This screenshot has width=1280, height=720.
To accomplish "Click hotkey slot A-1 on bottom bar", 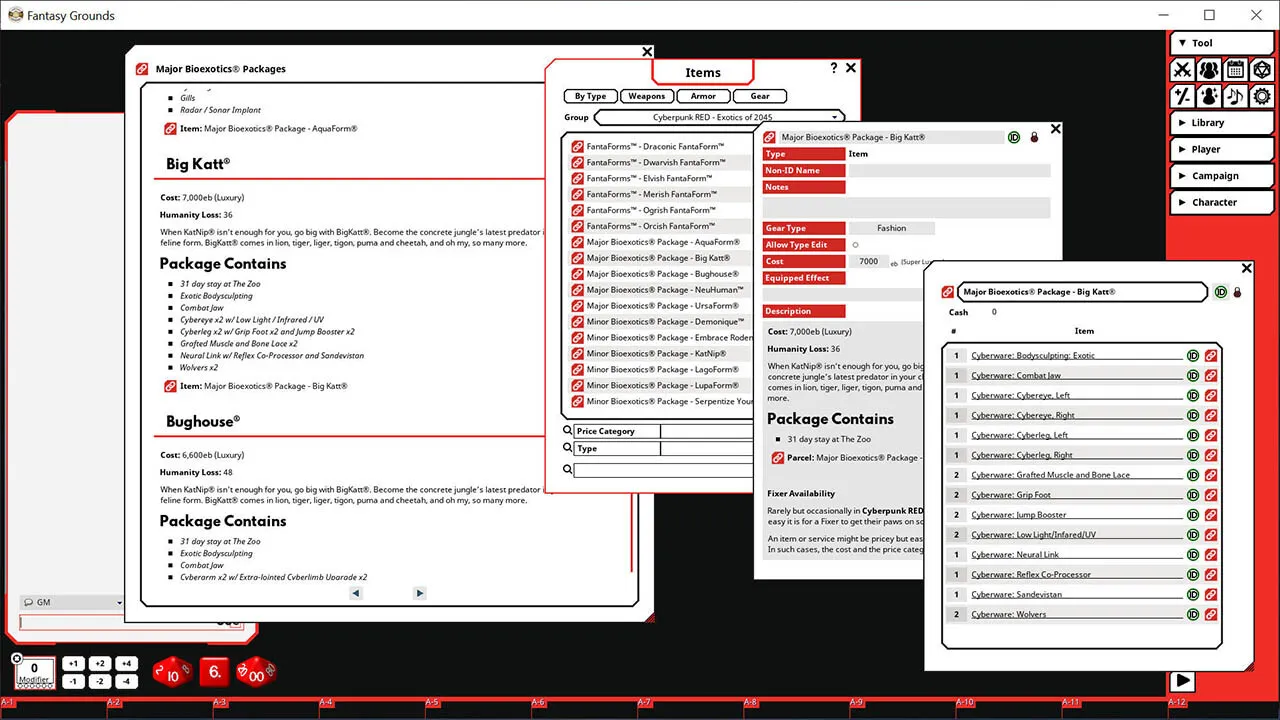I will coord(53,708).
